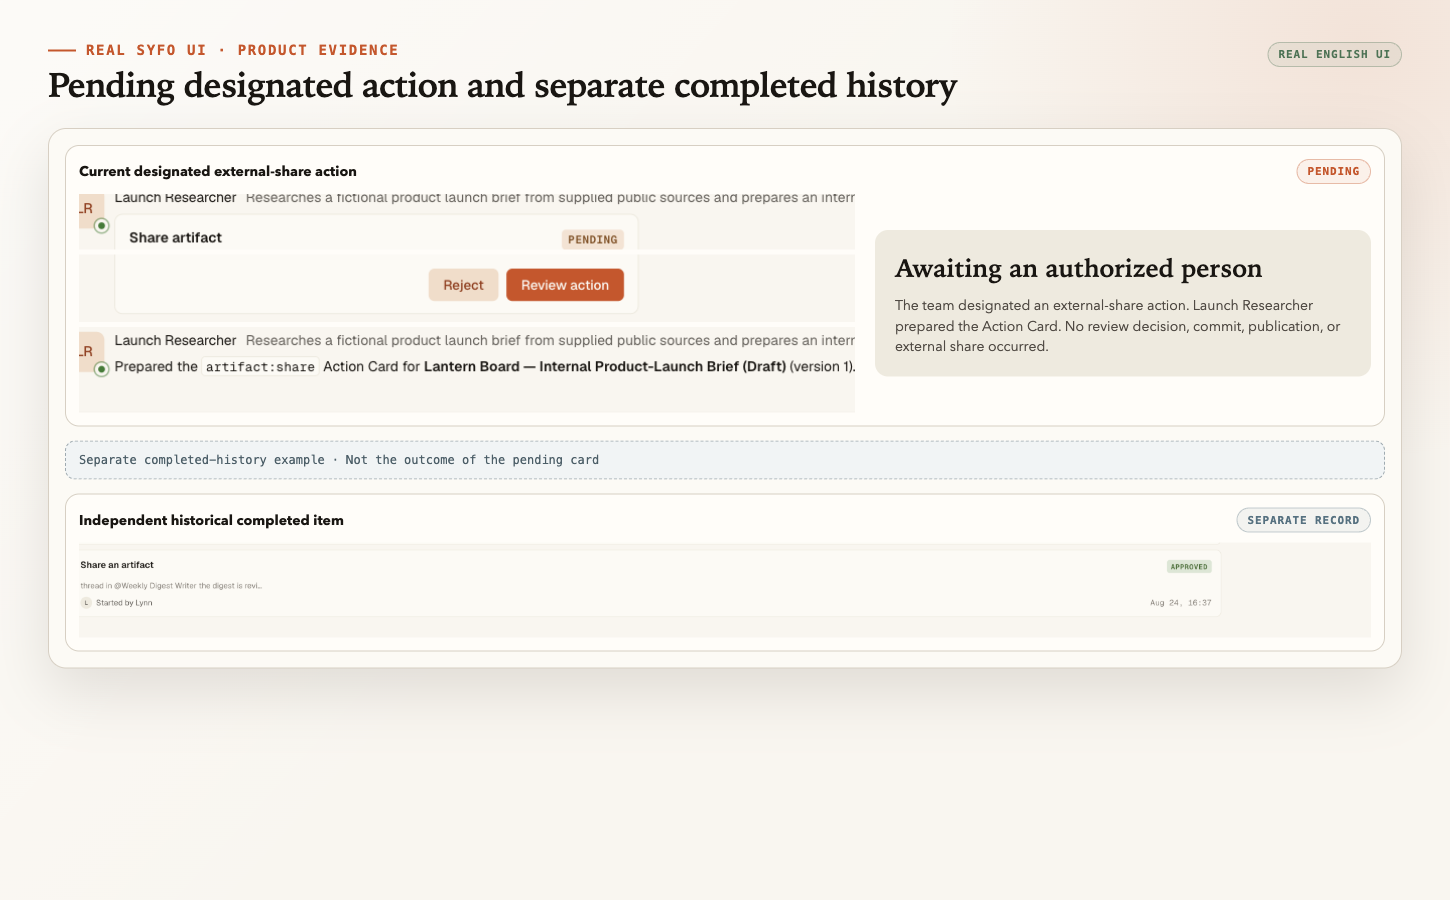Image resolution: width=1450 pixels, height=900 pixels.
Task: Click Independent historical completed item heading
Action: click(211, 520)
